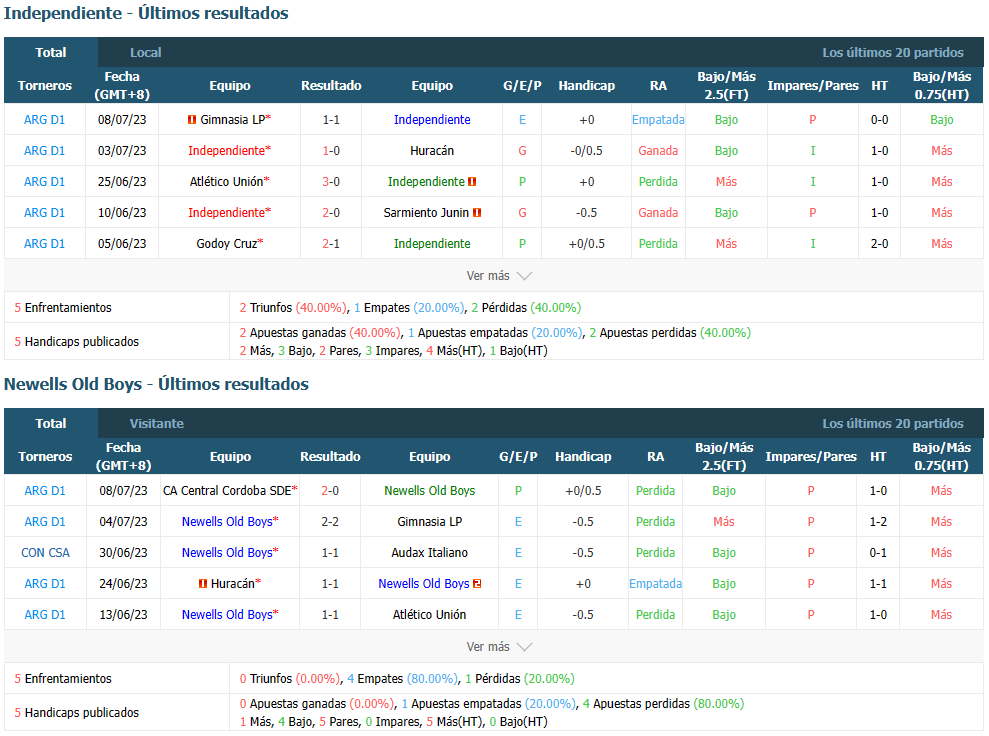This screenshot has height=736, width=989.
Task: Open ARG D1 link for 10/06/23 Sarmiento Junin match
Action: coord(44,213)
